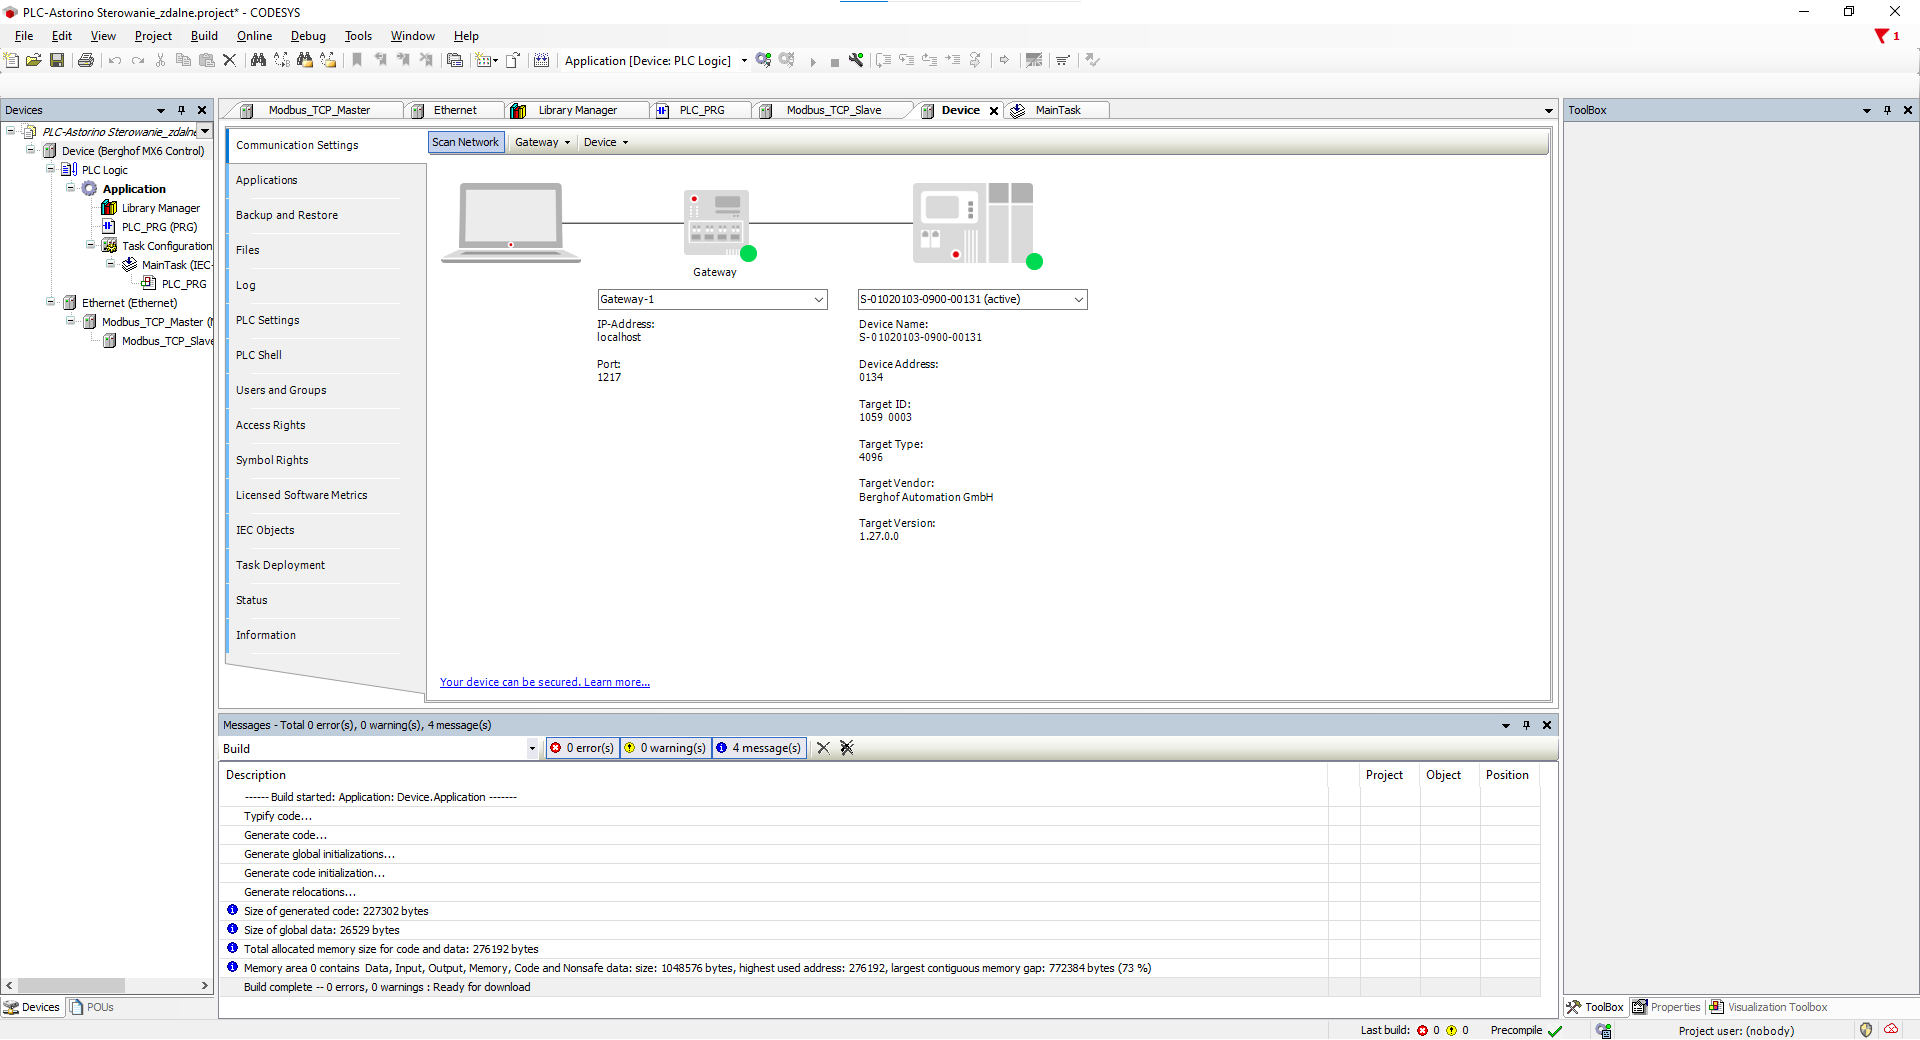Open the Build message category dropdown

[532, 749]
